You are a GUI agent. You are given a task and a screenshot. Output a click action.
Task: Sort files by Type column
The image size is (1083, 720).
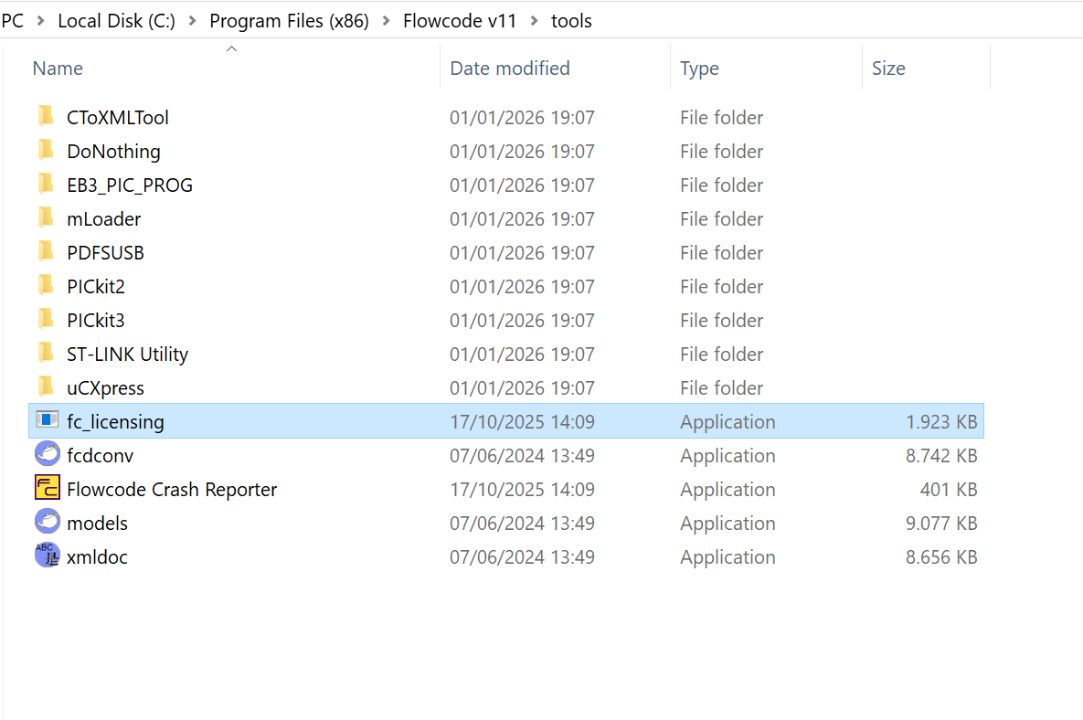tap(699, 68)
